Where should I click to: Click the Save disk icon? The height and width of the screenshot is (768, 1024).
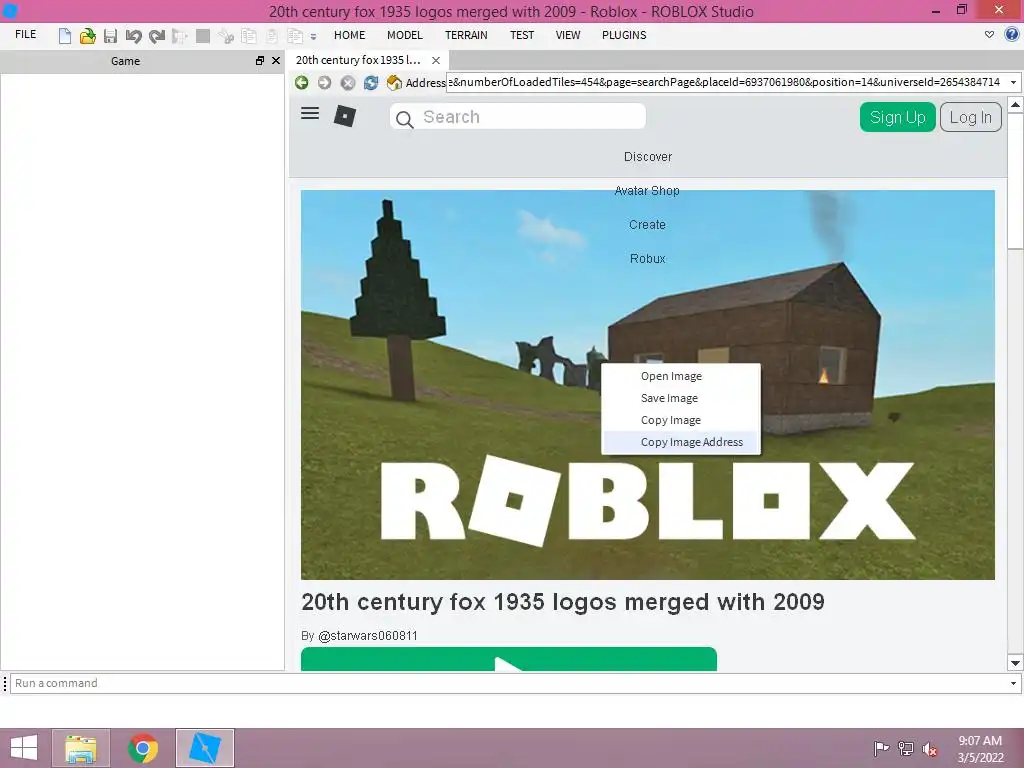110,36
